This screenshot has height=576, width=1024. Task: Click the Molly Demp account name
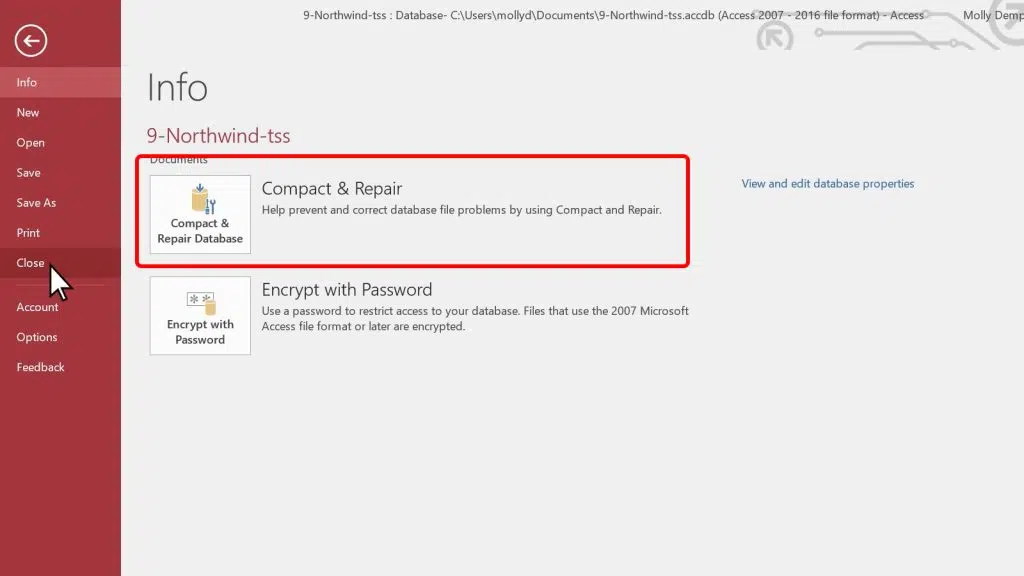coord(992,15)
